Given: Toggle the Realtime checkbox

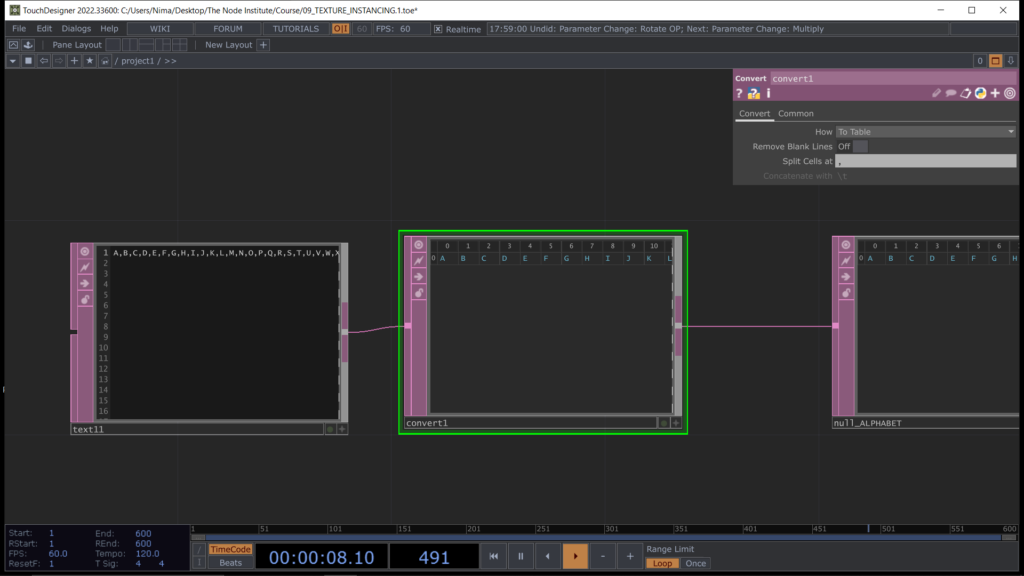Looking at the screenshot, I should [x=438, y=29].
